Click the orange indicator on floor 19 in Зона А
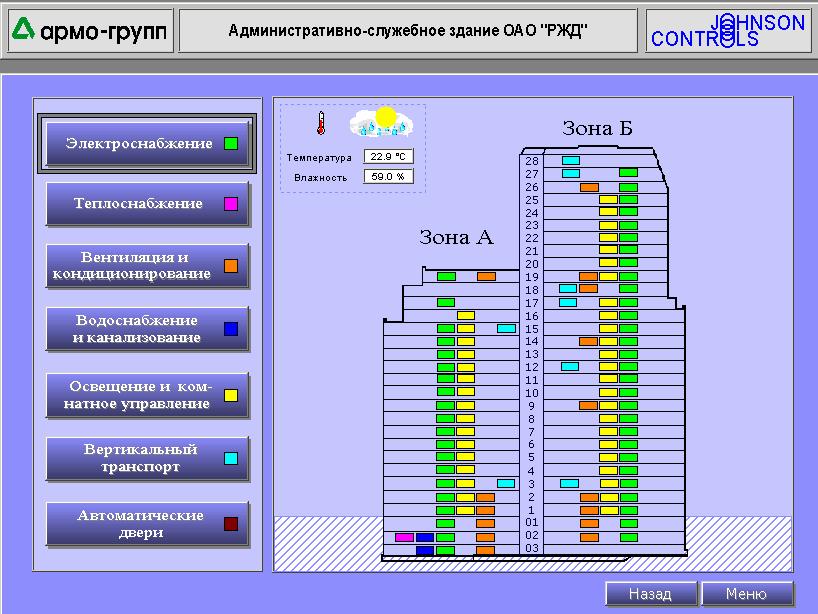The image size is (818, 614). pos(486,276)
